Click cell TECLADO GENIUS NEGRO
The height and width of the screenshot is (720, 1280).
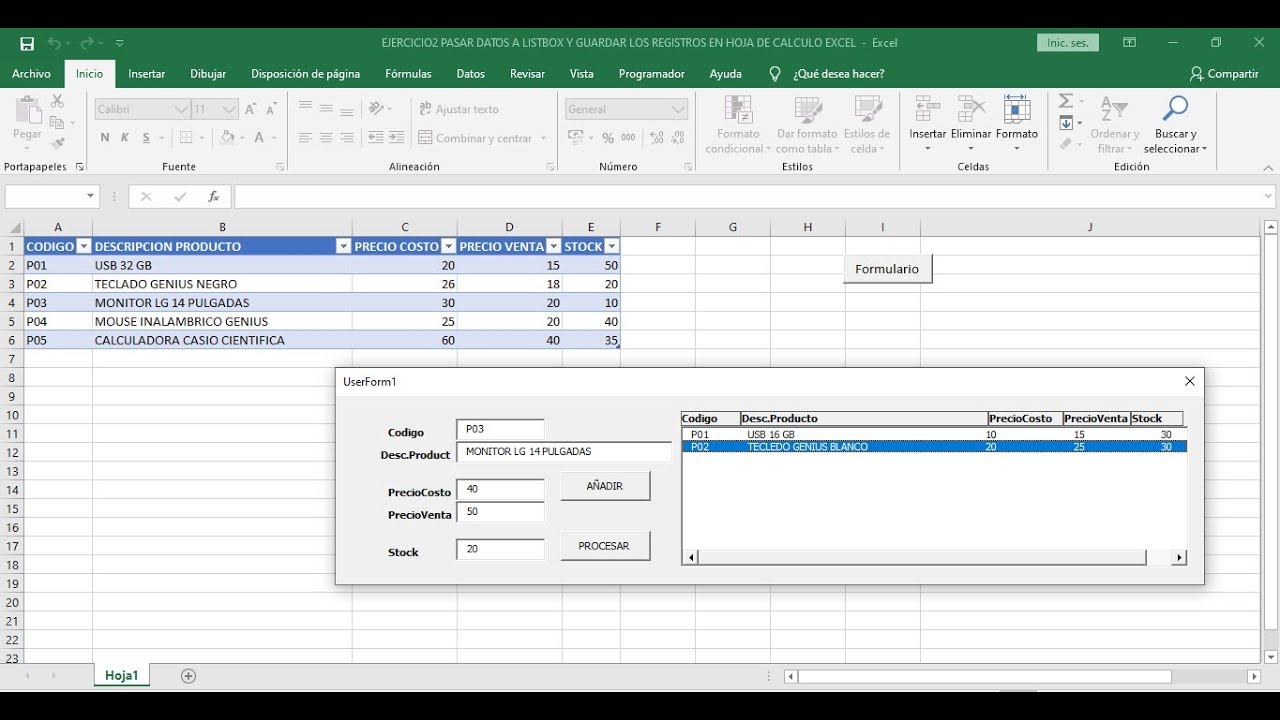pyautogui.click(x=222, y=284)
